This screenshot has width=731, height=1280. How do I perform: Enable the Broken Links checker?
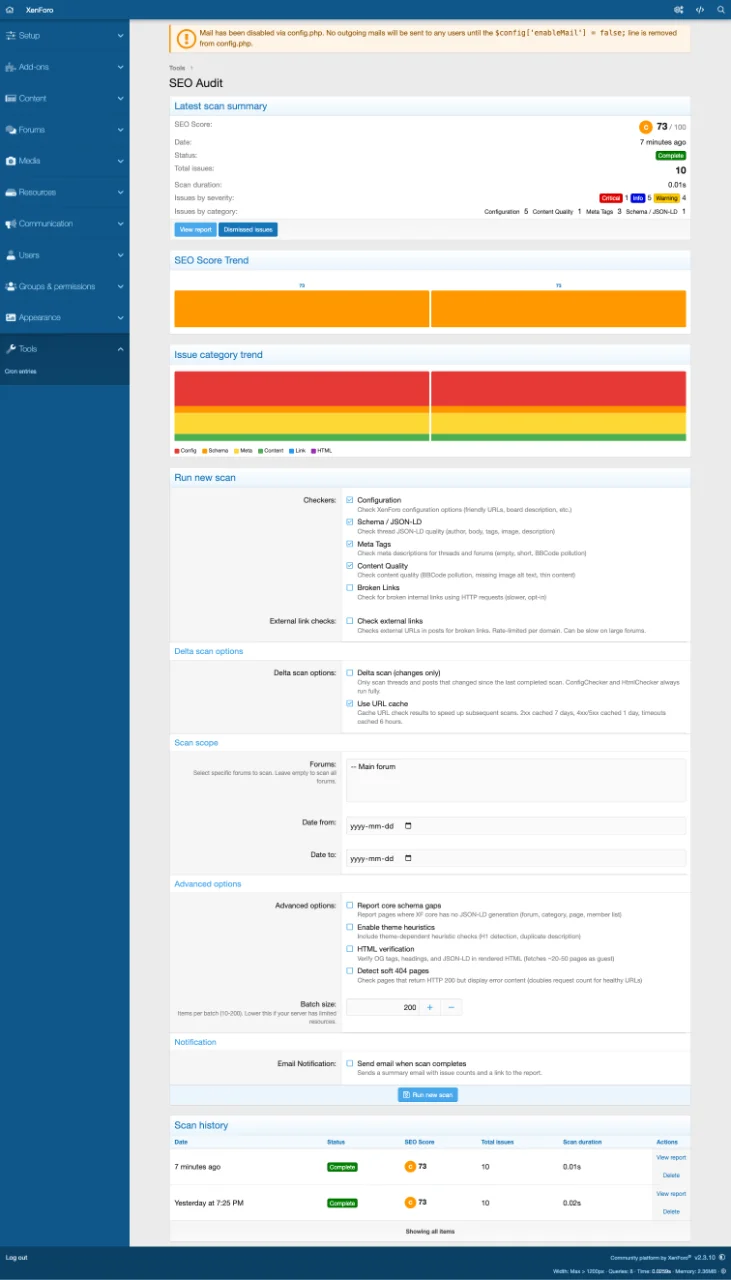[350, 588]
